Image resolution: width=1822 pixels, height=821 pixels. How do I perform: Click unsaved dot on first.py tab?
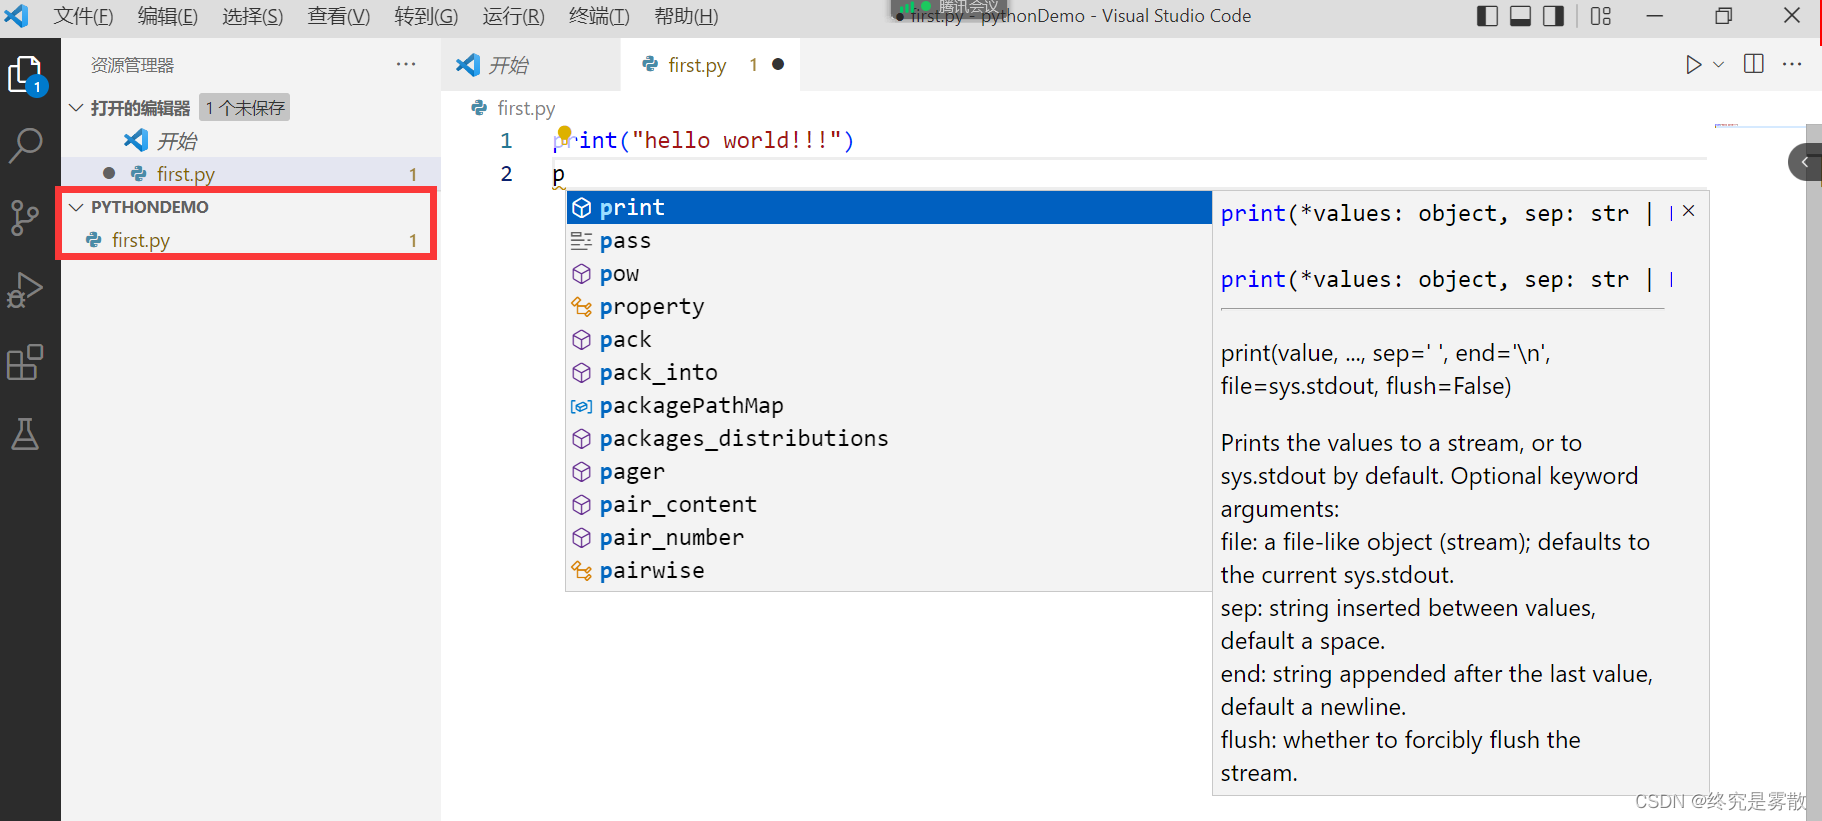778,64
